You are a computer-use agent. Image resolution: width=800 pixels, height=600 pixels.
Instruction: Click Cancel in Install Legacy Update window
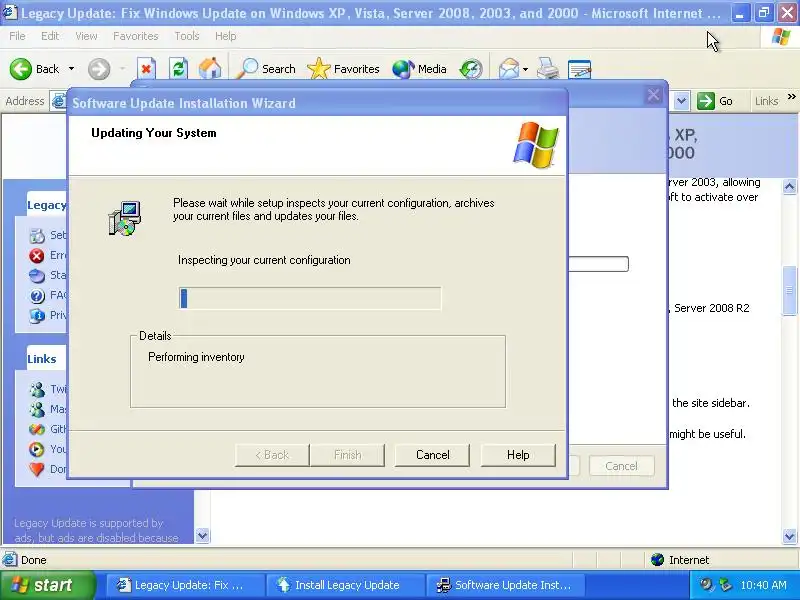[x=621, y=466]
